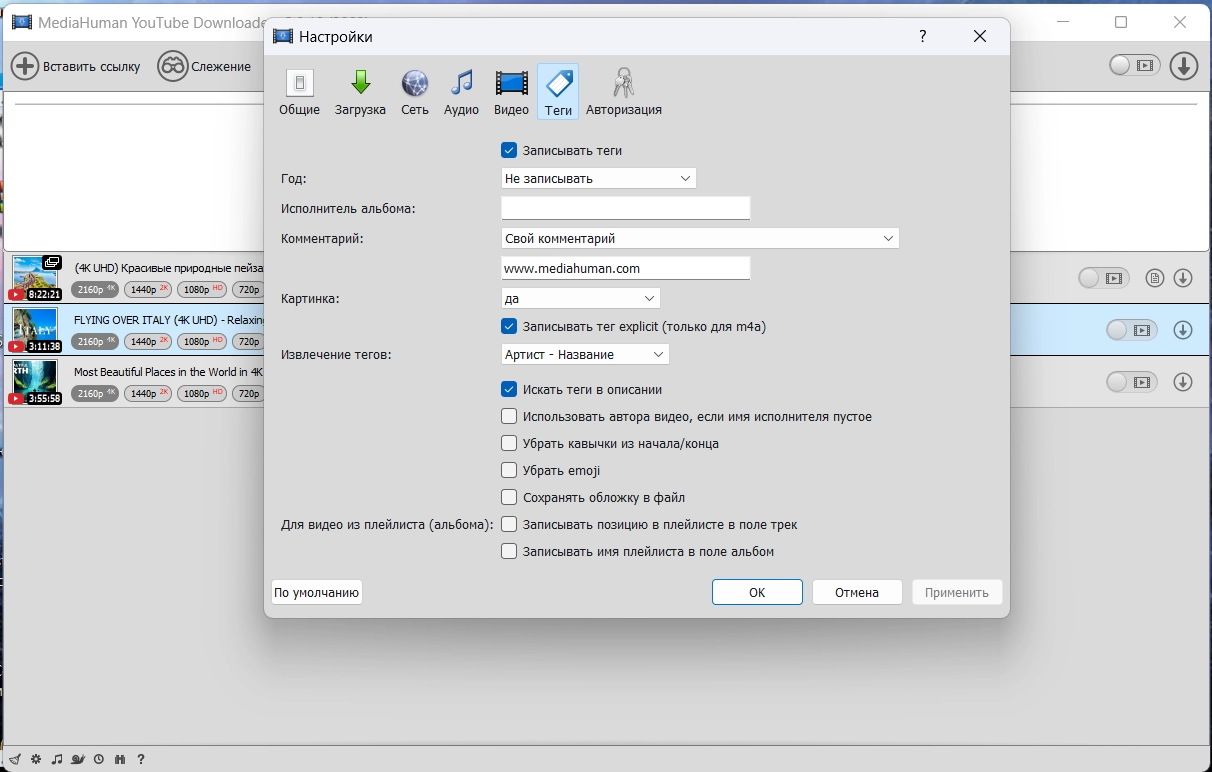Click the FLYING OVER ITALY video thumbnail
Viewport: 1212px width, 772px height.
click(x=35, y=330)
